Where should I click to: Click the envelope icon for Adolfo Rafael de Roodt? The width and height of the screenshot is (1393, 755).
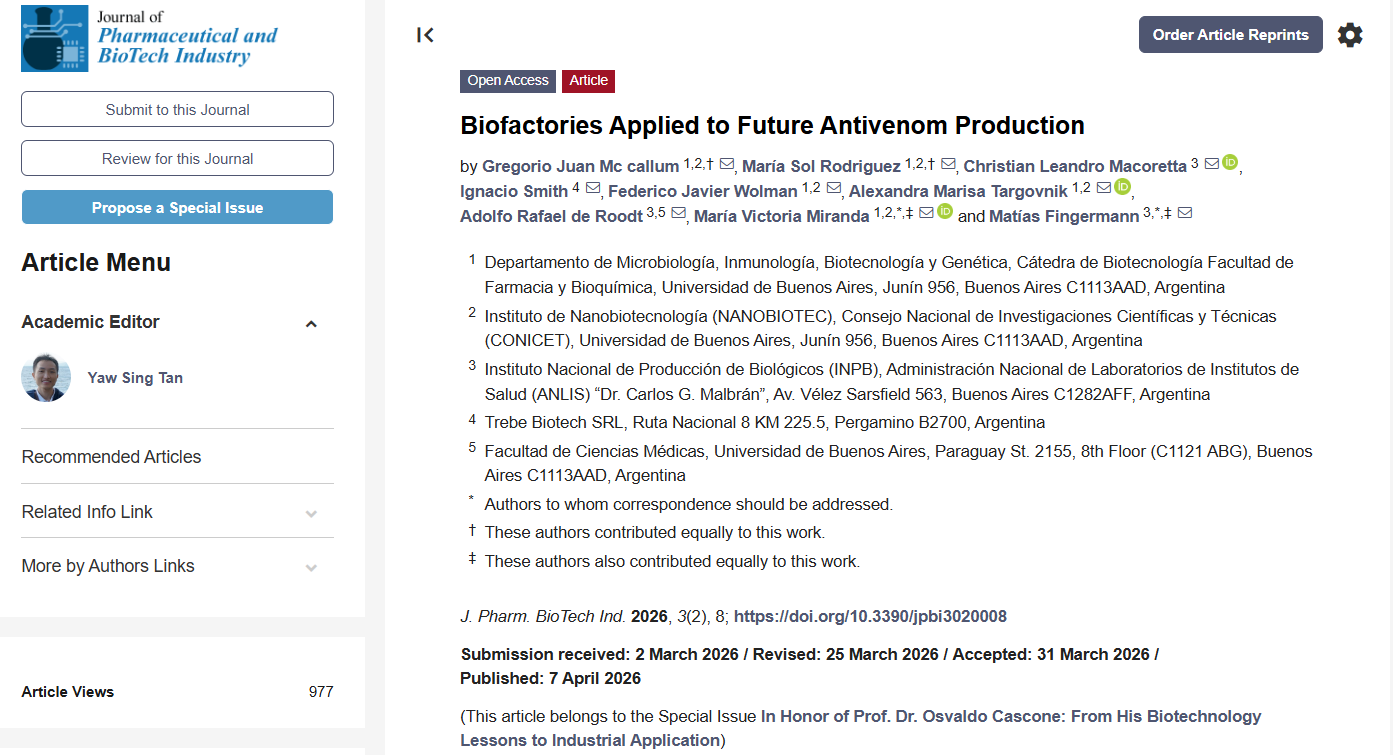tap(678, 213)
